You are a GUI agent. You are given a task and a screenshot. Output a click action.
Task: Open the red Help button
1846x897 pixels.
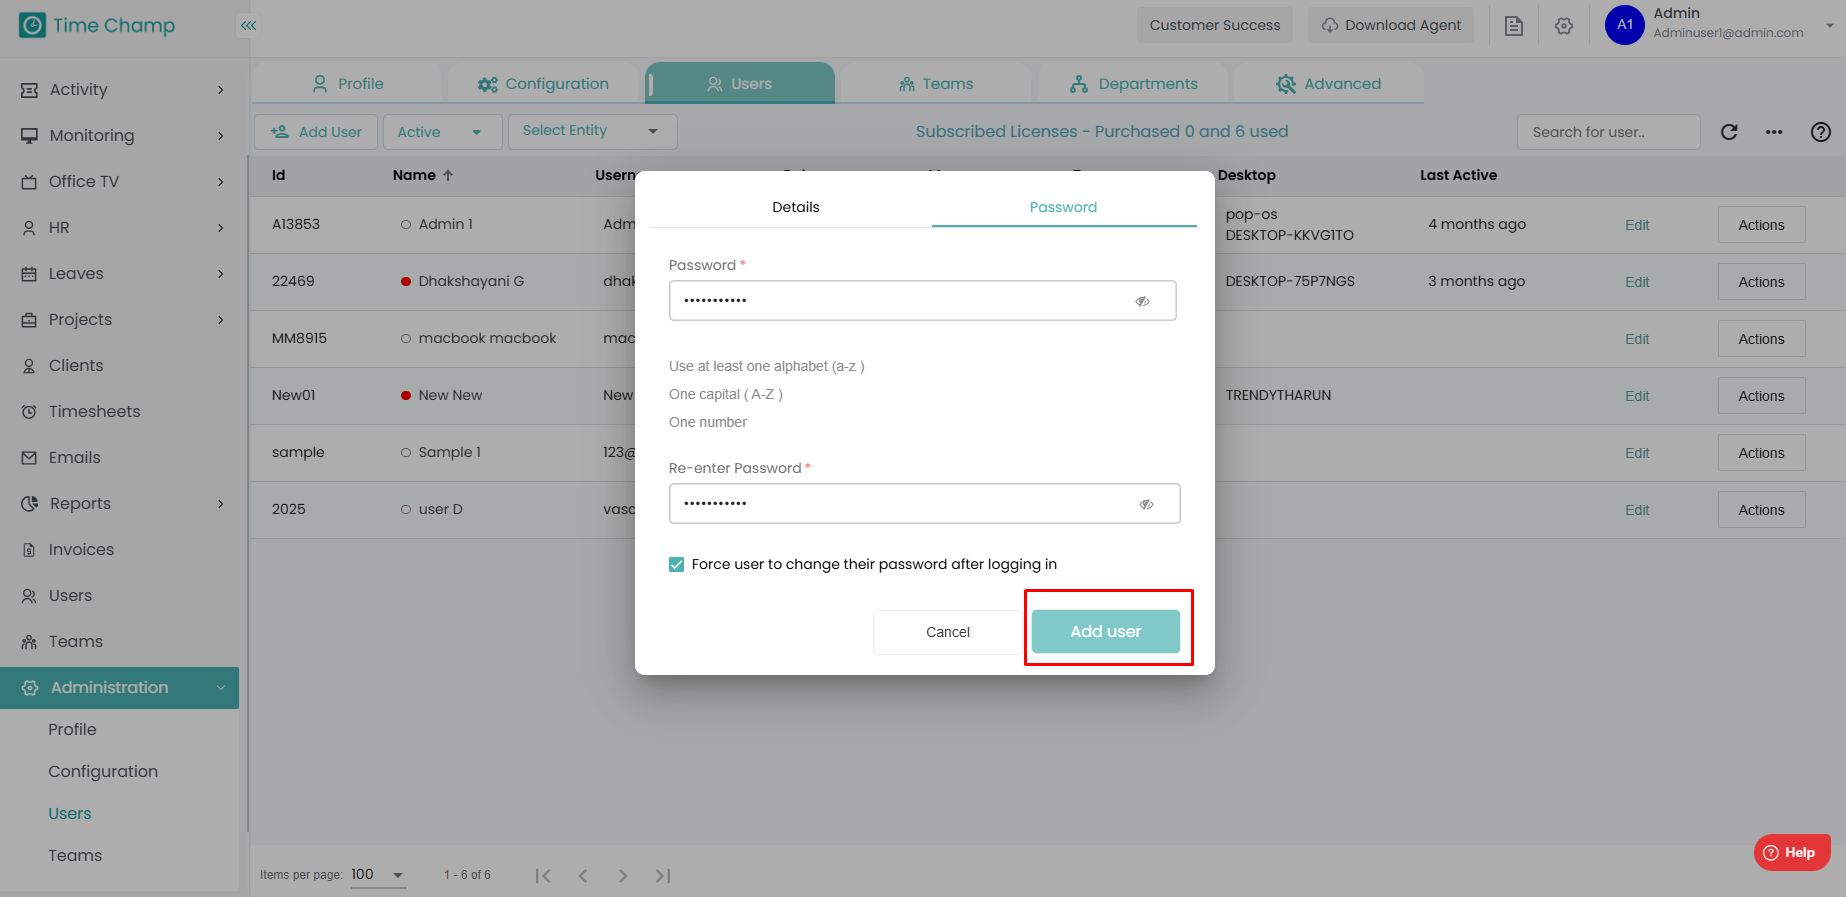tap(1792, 853)
